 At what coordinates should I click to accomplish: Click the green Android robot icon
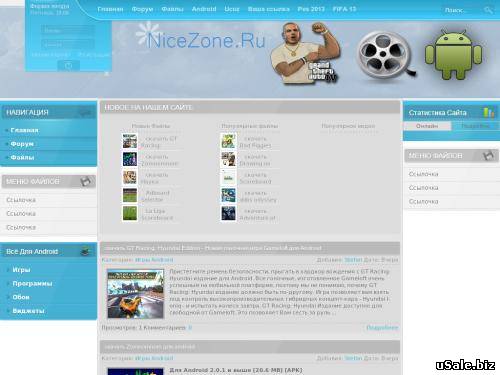tap(454, 55)
